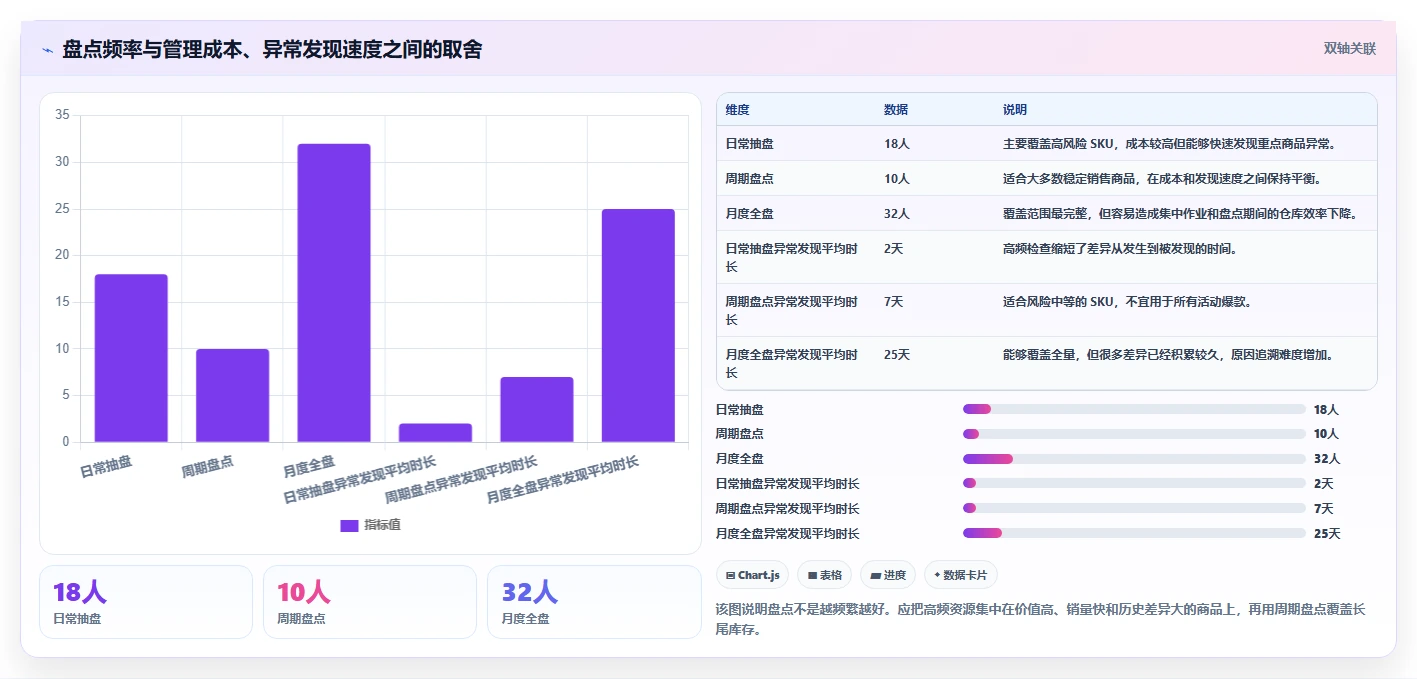Click the 周期盘点 progress bar showing 10人
This screenshot has height=679, width=1417.
click(1134, 434)
